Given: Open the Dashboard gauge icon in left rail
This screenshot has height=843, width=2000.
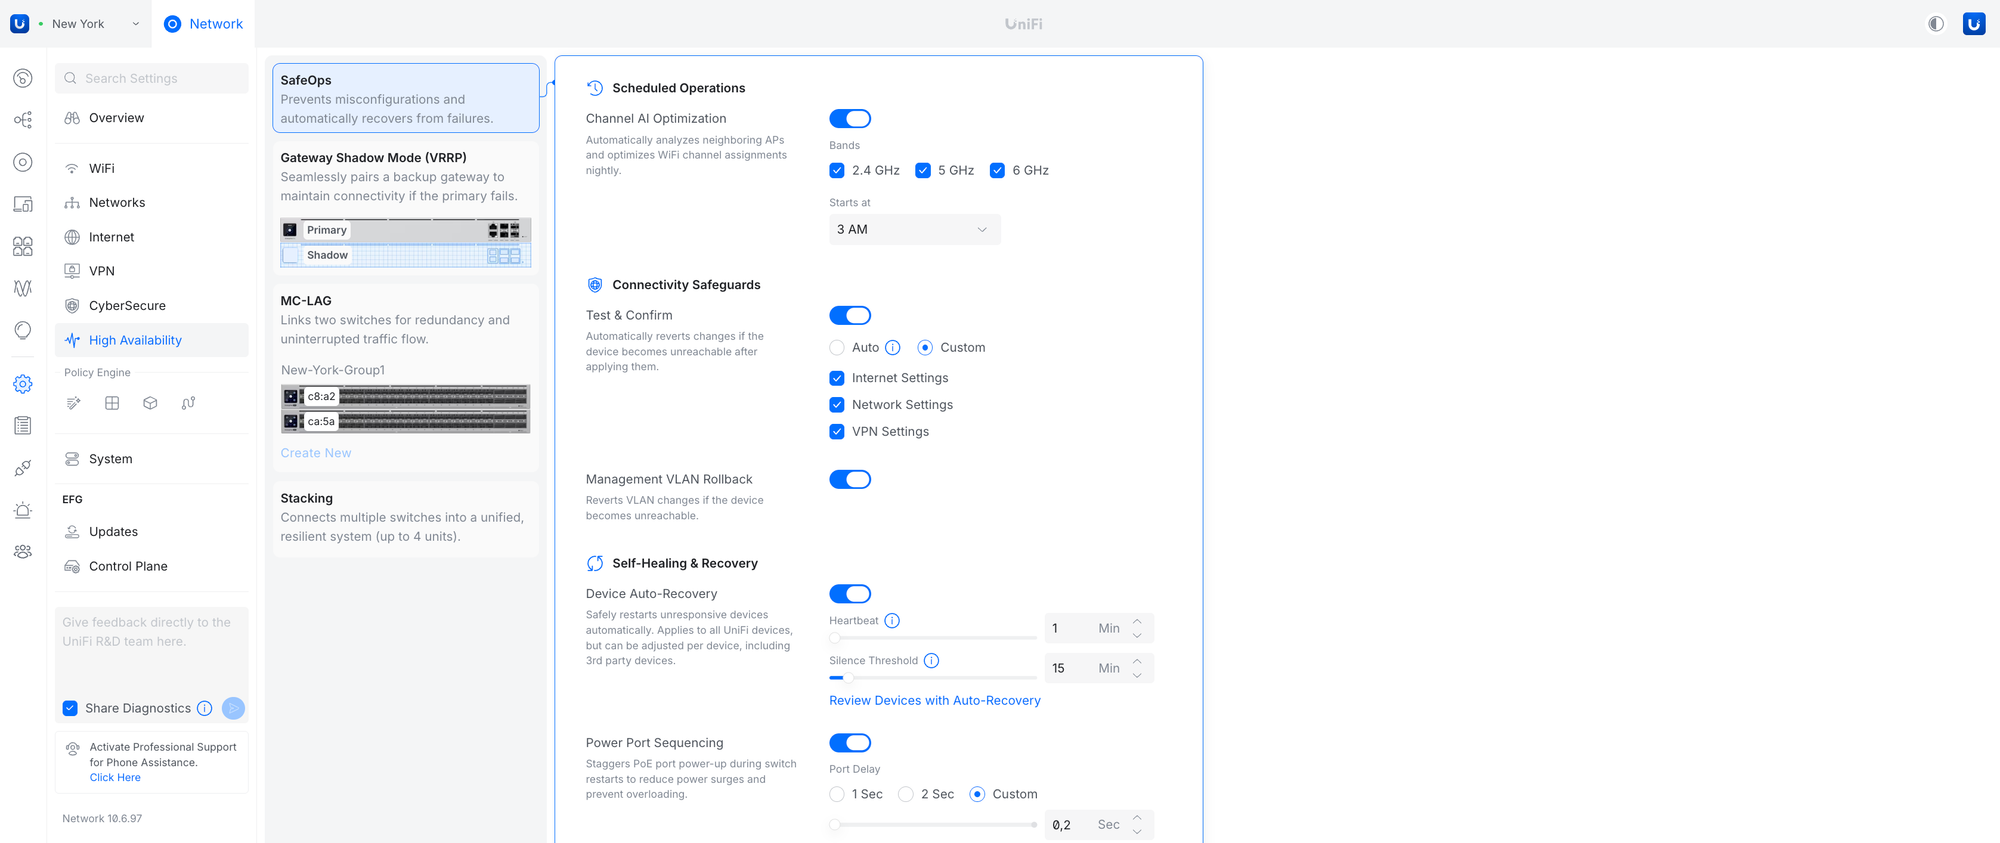Looking at the screenshot, I should point(23,78).
